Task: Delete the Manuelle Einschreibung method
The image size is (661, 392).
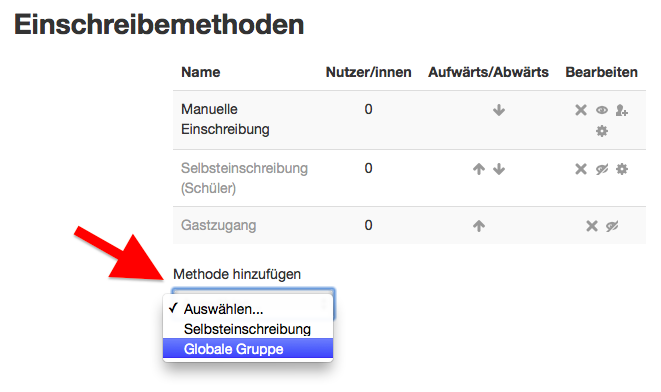Action: (x=581, y=110)
